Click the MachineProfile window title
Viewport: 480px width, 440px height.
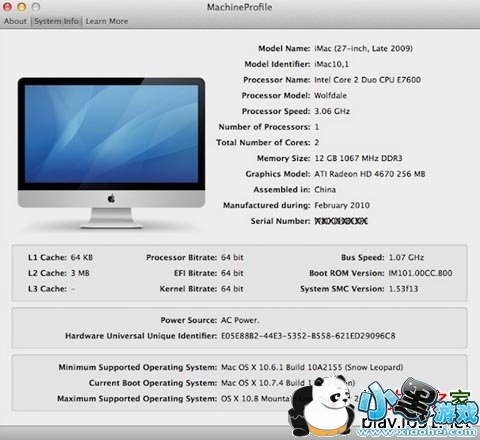pyautogui.click(x=240, y=7)
